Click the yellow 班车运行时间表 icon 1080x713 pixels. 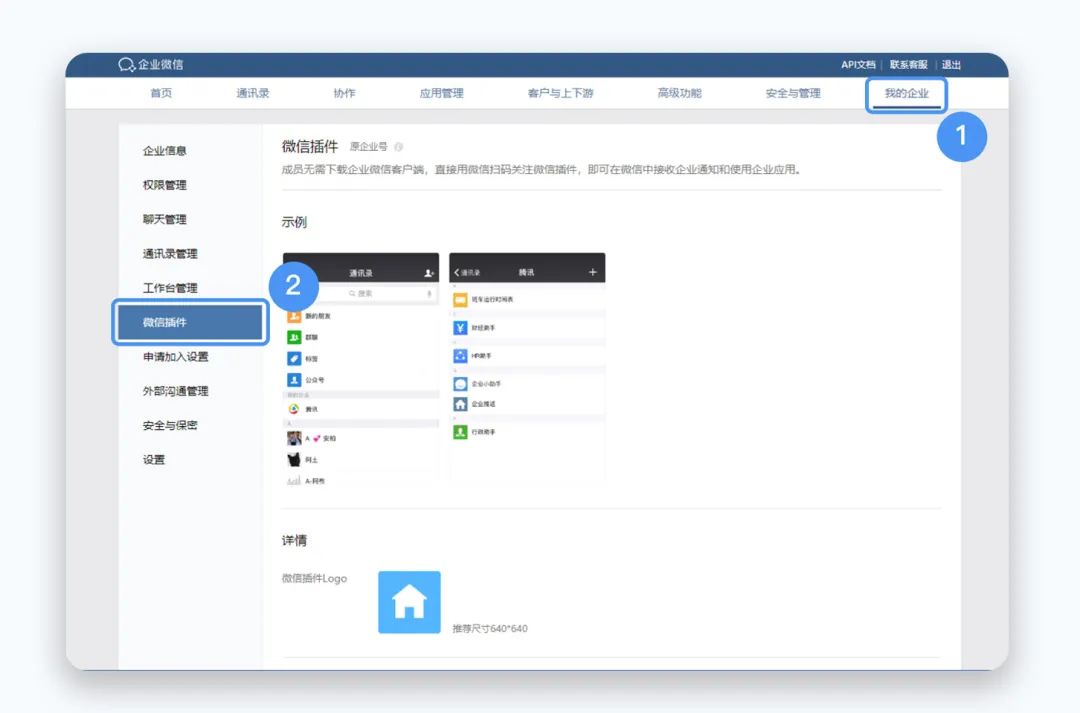pyautogui.click(x=460, y=300)
